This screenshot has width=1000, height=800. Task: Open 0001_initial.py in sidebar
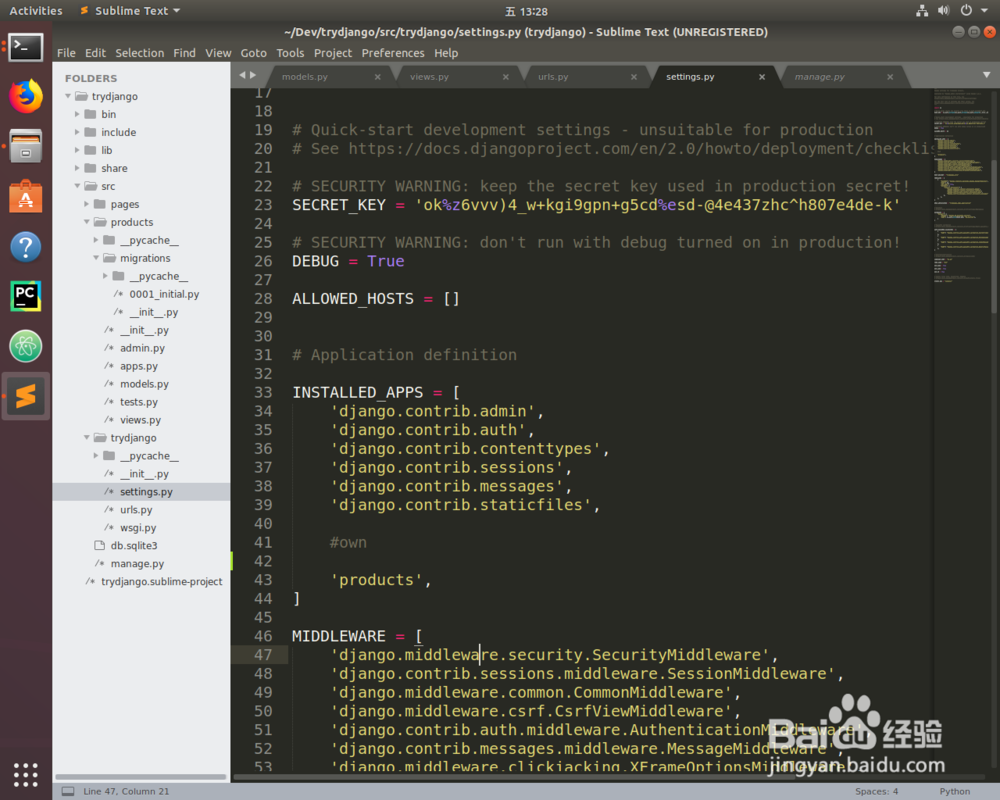(x=164, y=294)
